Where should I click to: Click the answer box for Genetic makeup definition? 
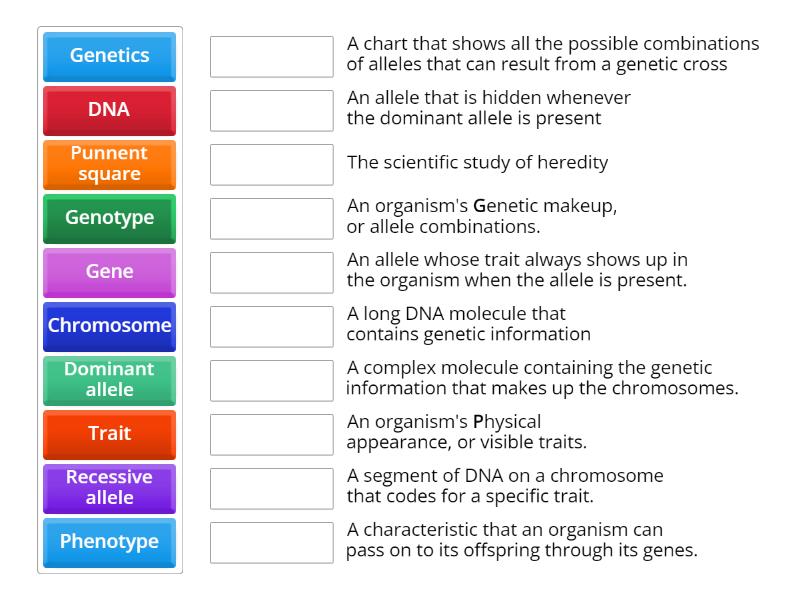271,219
